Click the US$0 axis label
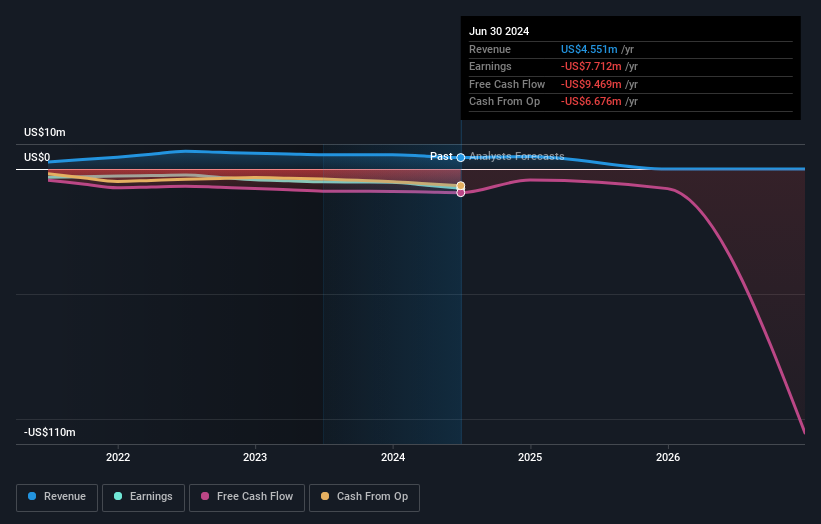Screen dimensions: 821x524 tap(37, 157)
